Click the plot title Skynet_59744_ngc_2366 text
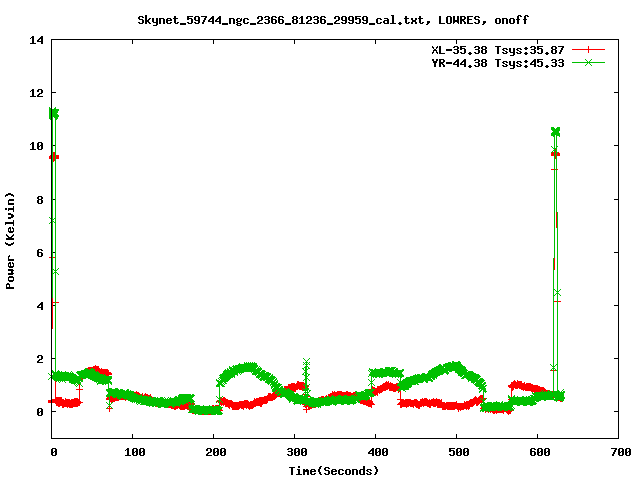 pos(333,20)
